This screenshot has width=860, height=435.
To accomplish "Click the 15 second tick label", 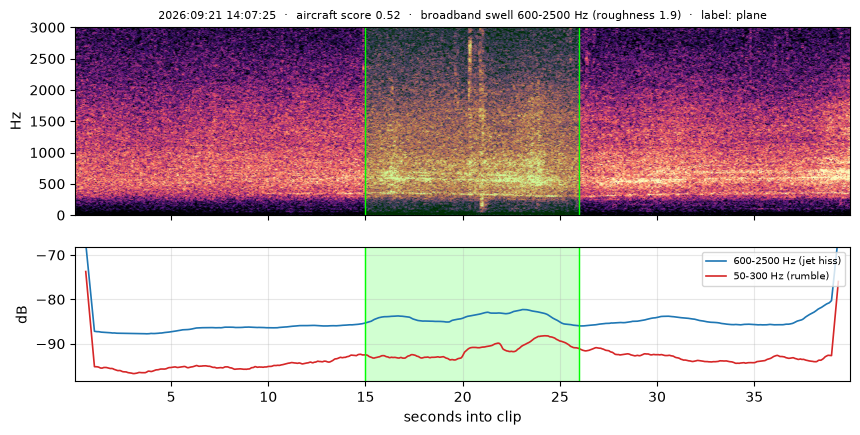I will pyautogui.click(x=365, y=397).
